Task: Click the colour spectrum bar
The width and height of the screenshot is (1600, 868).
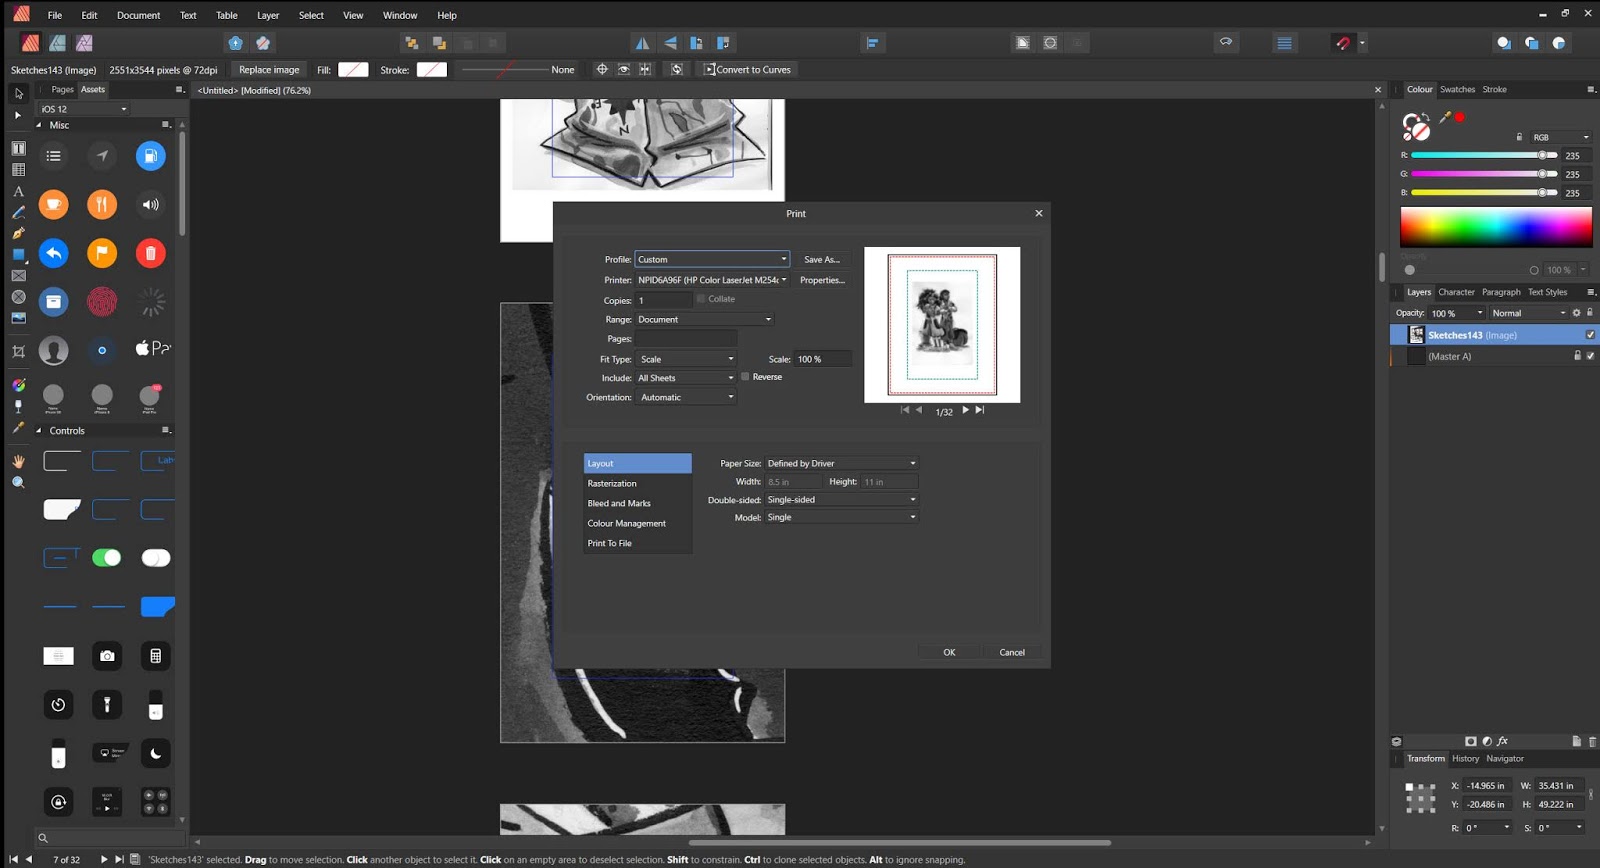Action: point(1495,227)
